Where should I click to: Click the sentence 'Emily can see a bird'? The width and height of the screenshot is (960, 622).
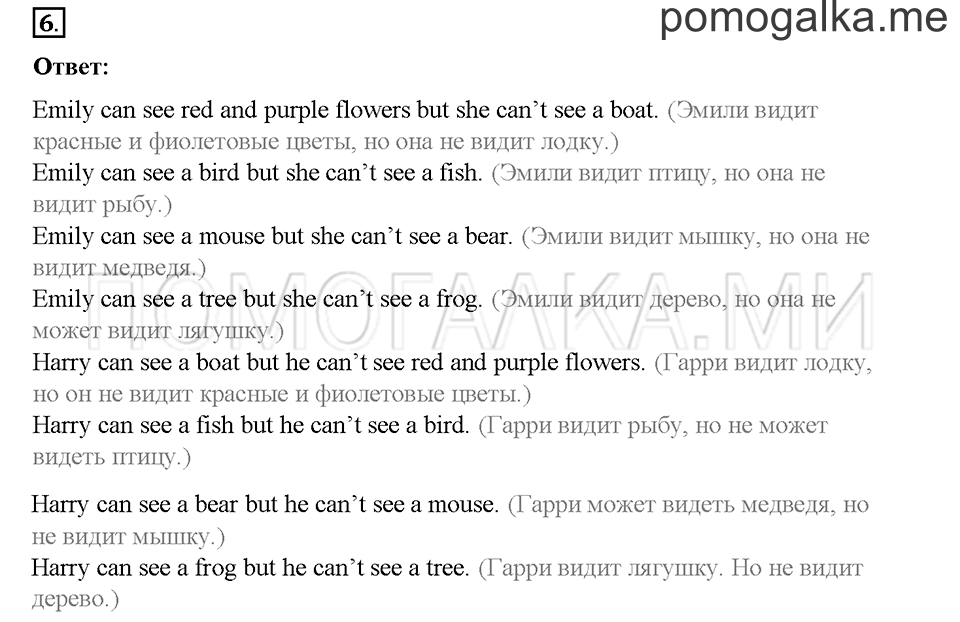(x=257, y=173)
